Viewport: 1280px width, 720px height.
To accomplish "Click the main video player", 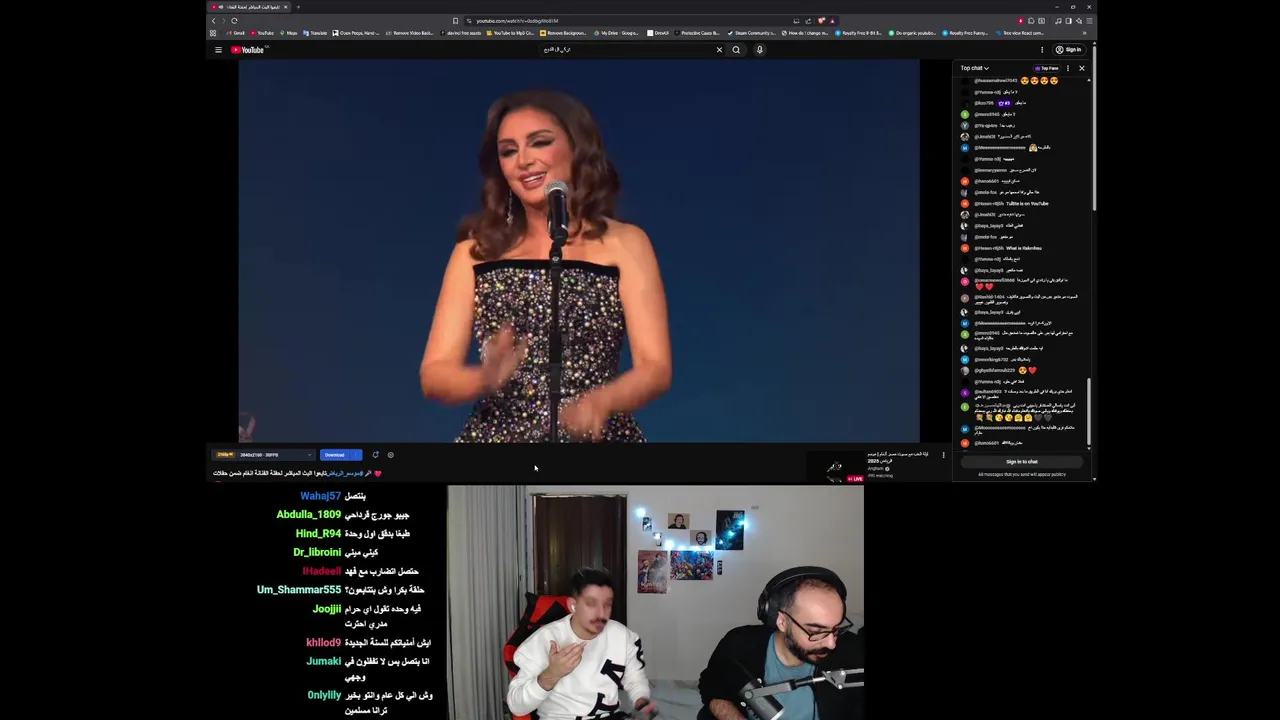I will point(579,250).
